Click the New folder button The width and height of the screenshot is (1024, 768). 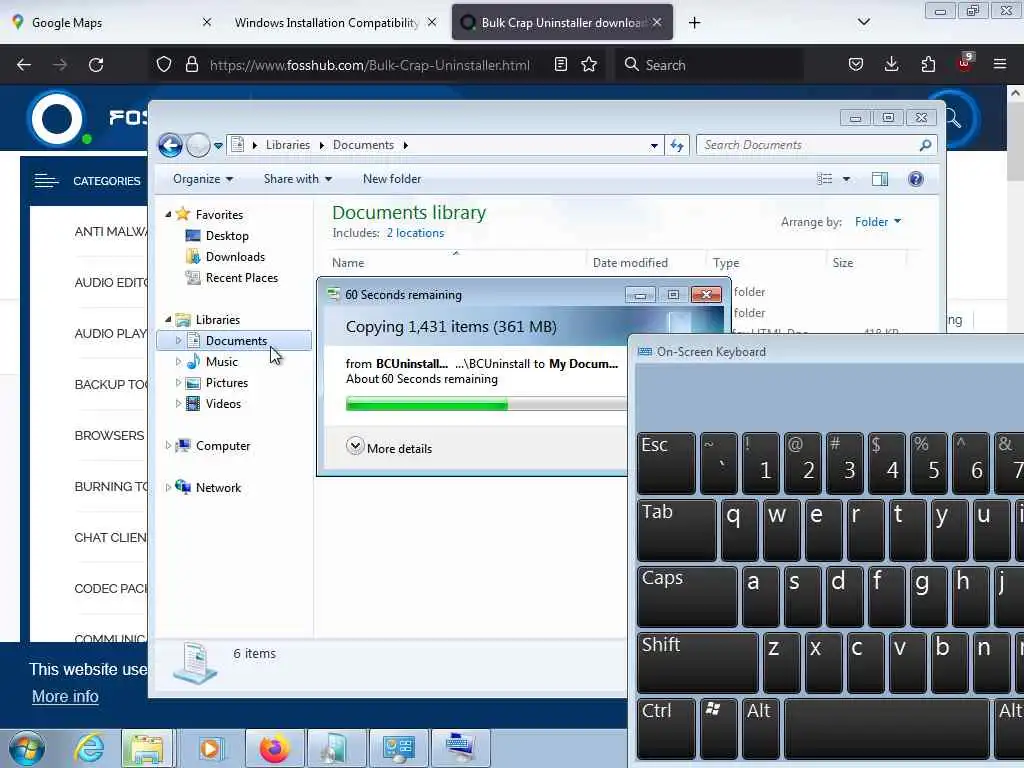[x=392, y=179]
